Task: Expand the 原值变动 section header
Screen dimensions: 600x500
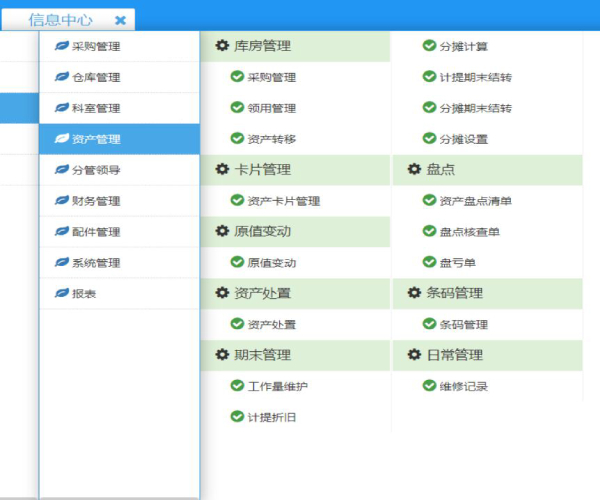Action: click(264, 232)
